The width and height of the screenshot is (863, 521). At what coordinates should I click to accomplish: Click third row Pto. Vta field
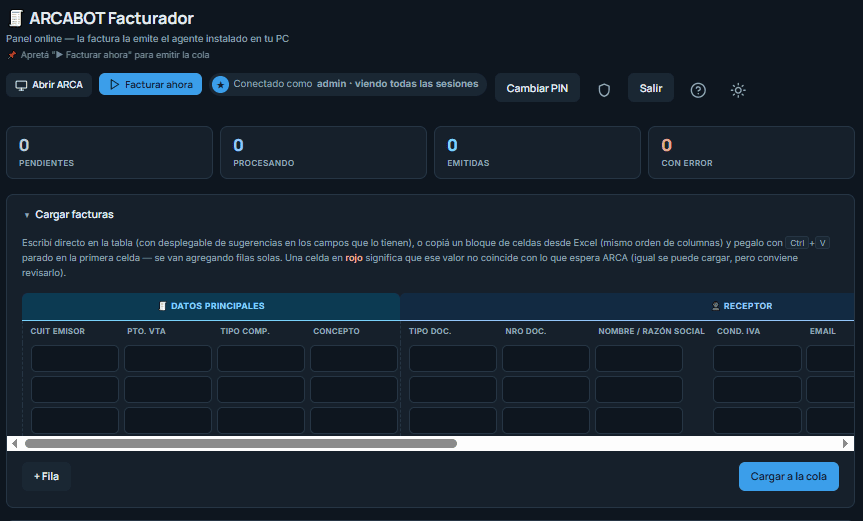[x=168, y=420]
